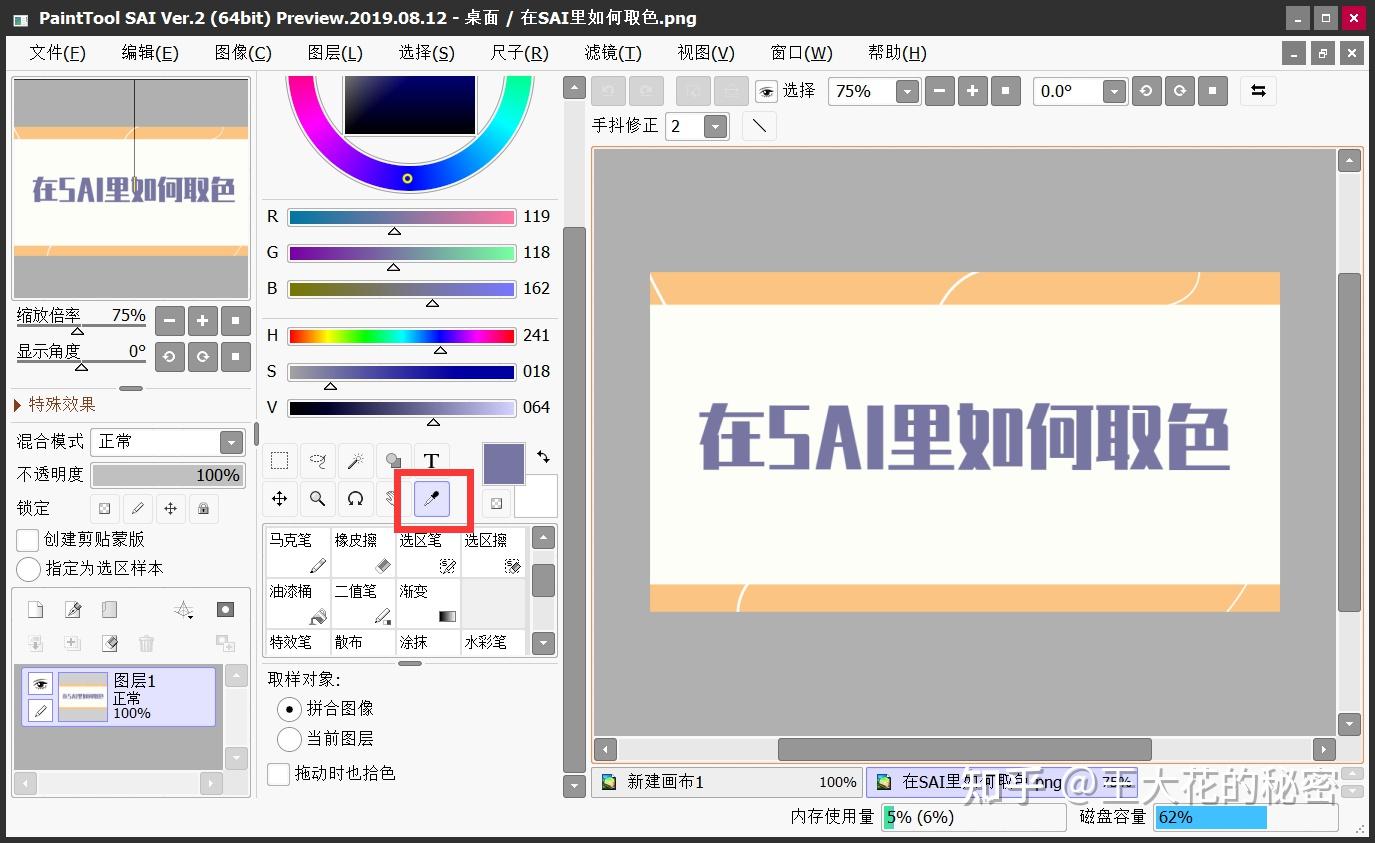
Task: Select the Text tool
Action: tap(431, 460)
